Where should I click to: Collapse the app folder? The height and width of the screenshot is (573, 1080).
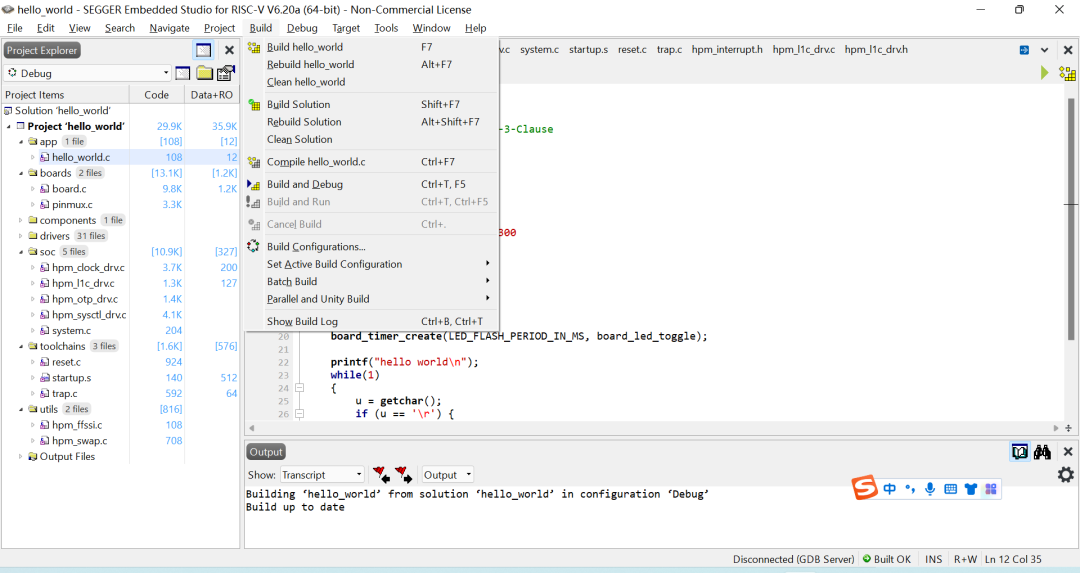pyautogui.click(x=21, y=142)
